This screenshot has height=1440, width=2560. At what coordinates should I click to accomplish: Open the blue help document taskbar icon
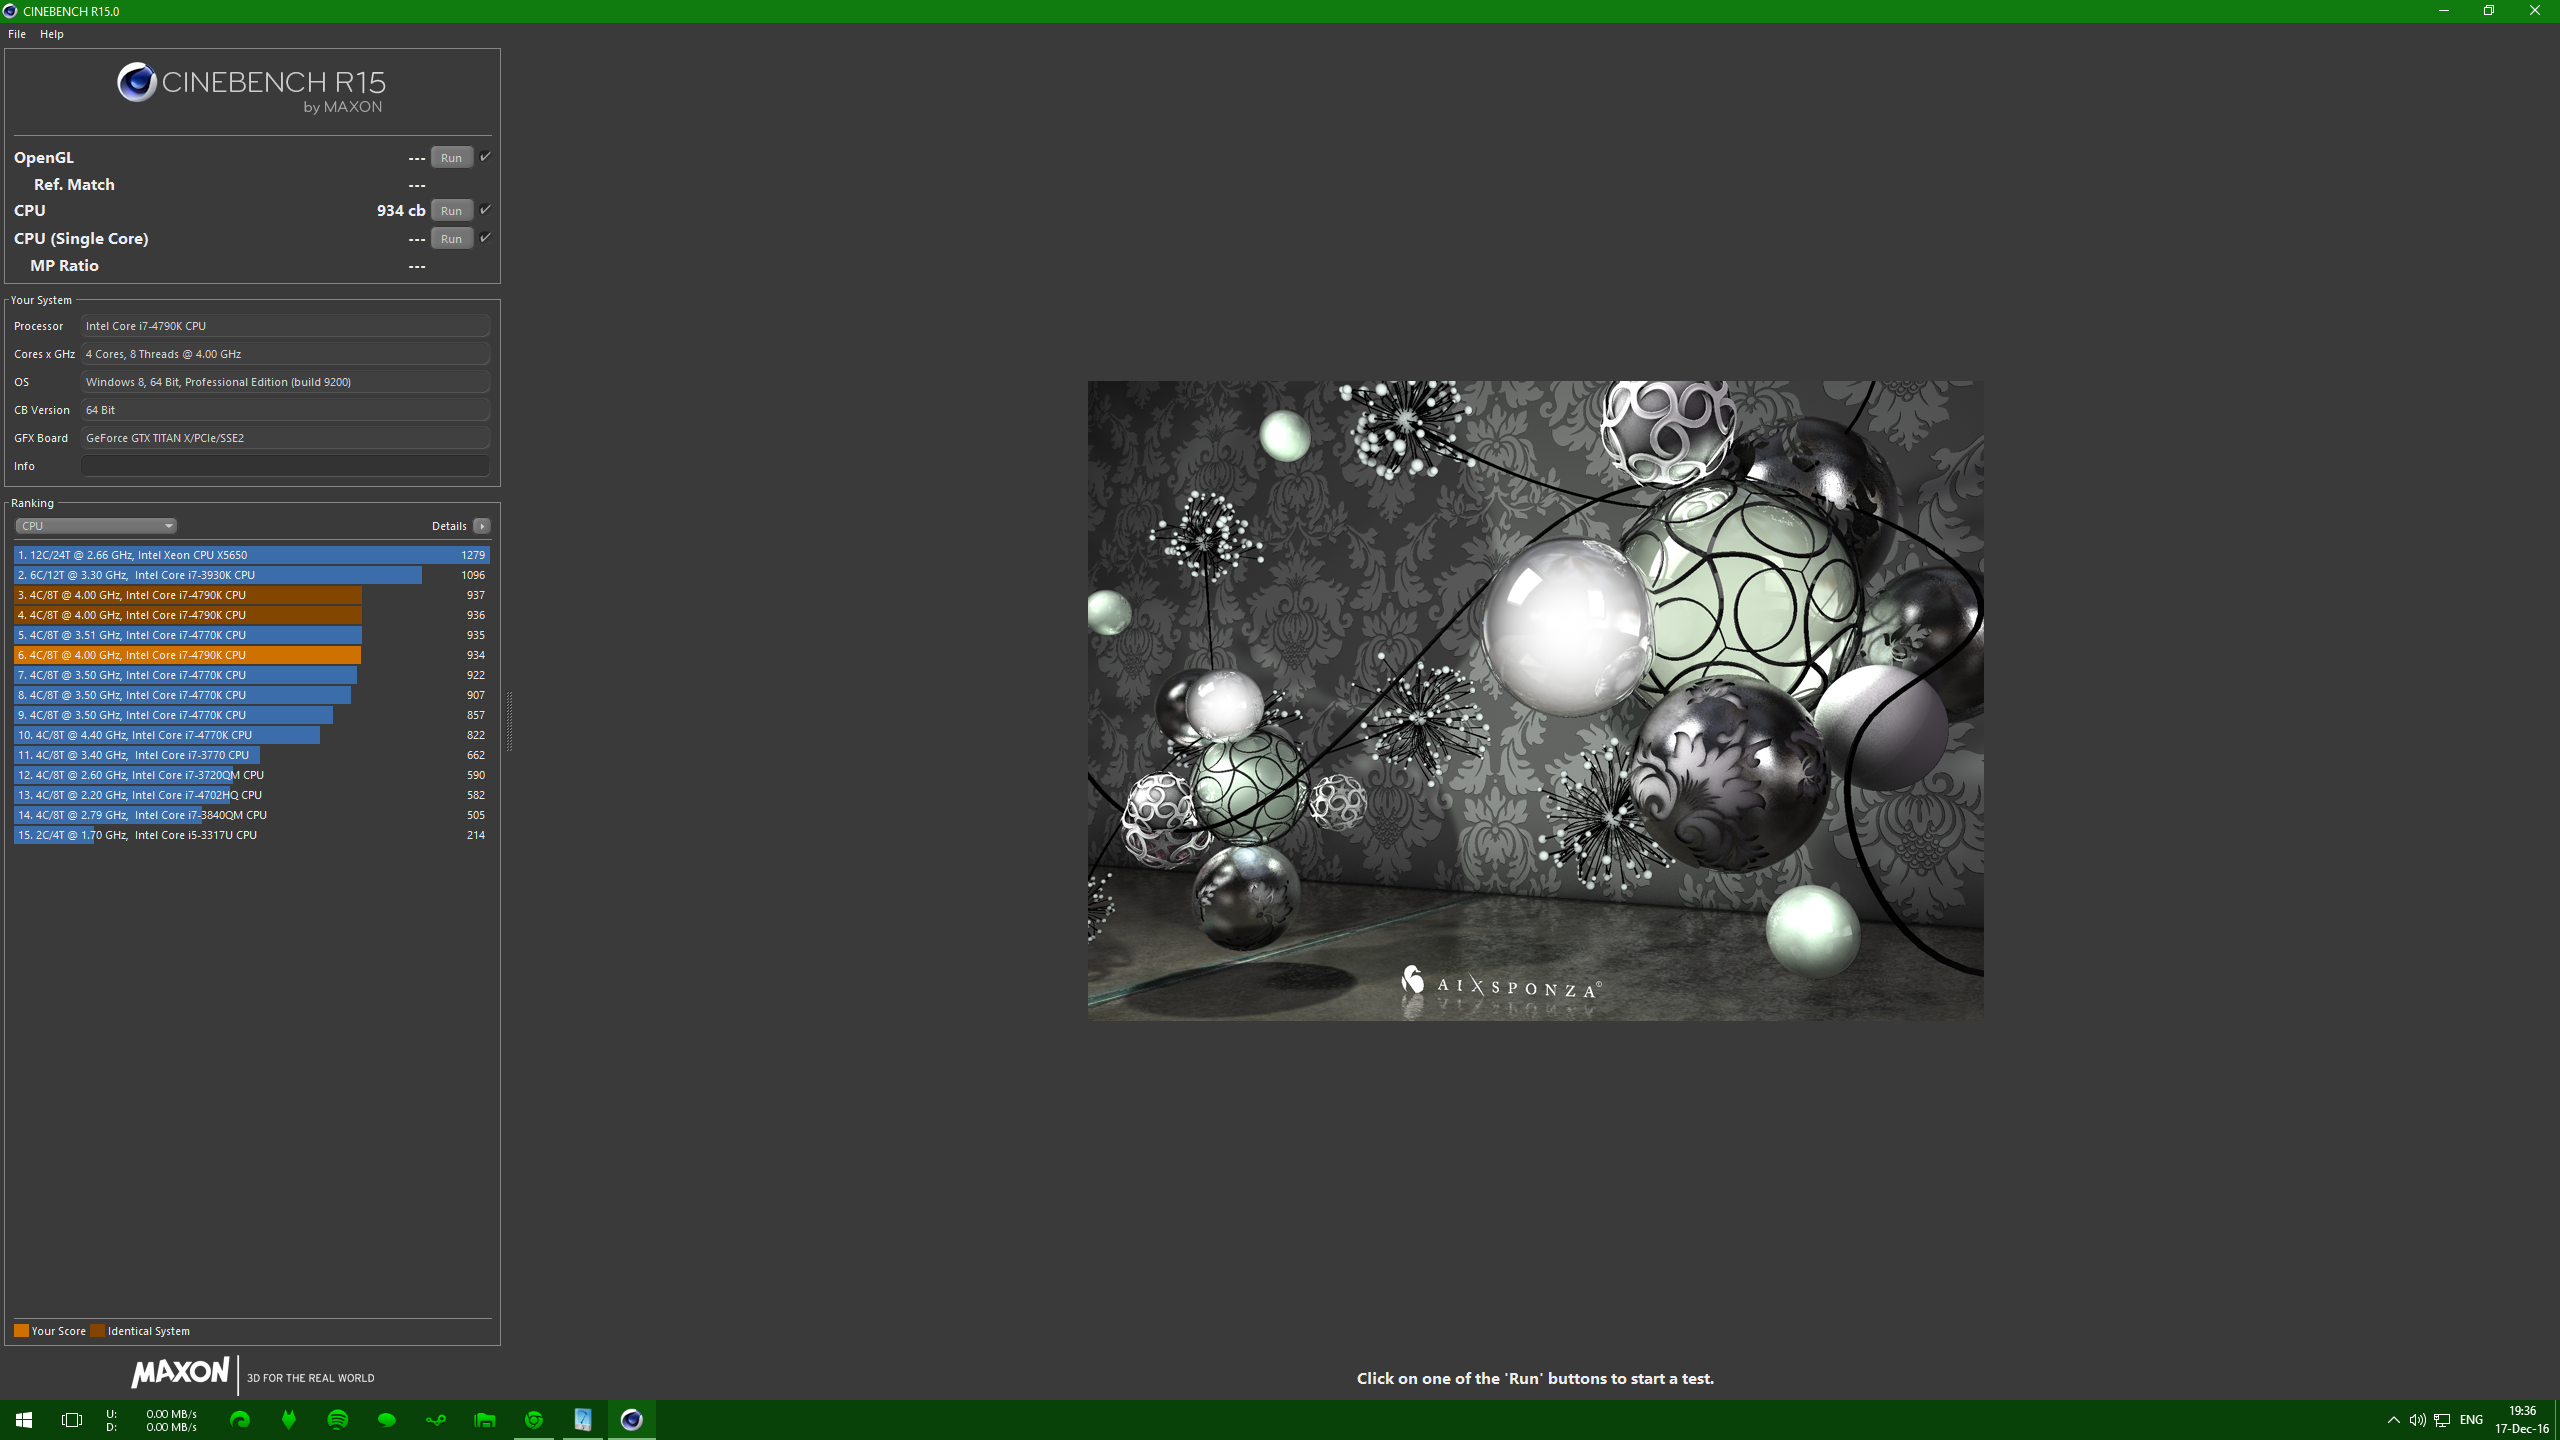pyautogui.click(x=583, y=1420)
